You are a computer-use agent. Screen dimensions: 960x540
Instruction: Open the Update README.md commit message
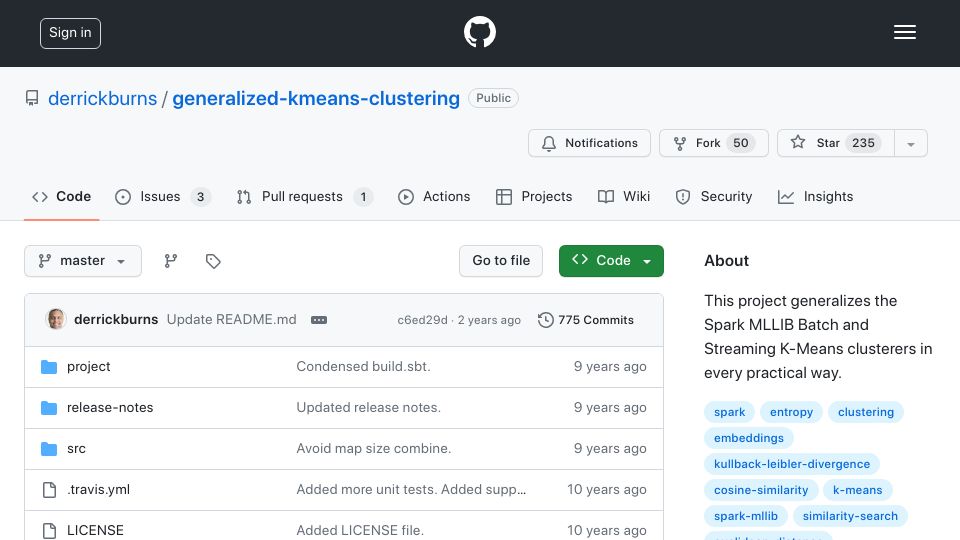tap(231, 320)
